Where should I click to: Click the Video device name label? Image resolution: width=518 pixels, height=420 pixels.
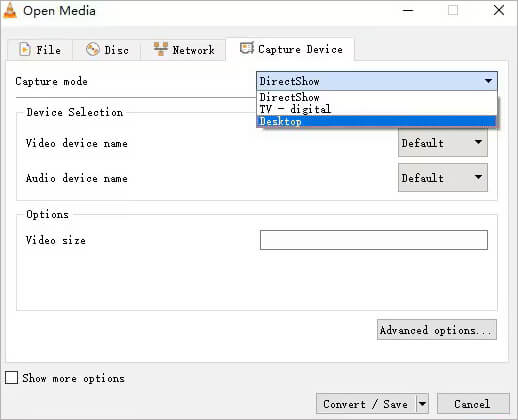tap(77, 143)
